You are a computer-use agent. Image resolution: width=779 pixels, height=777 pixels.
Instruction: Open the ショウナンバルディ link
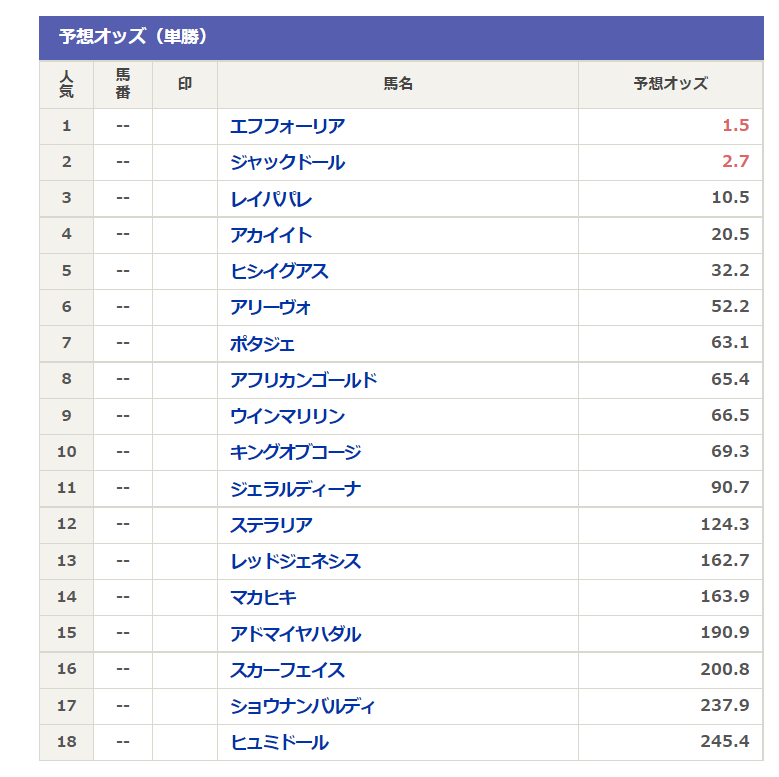click(303, 706)
